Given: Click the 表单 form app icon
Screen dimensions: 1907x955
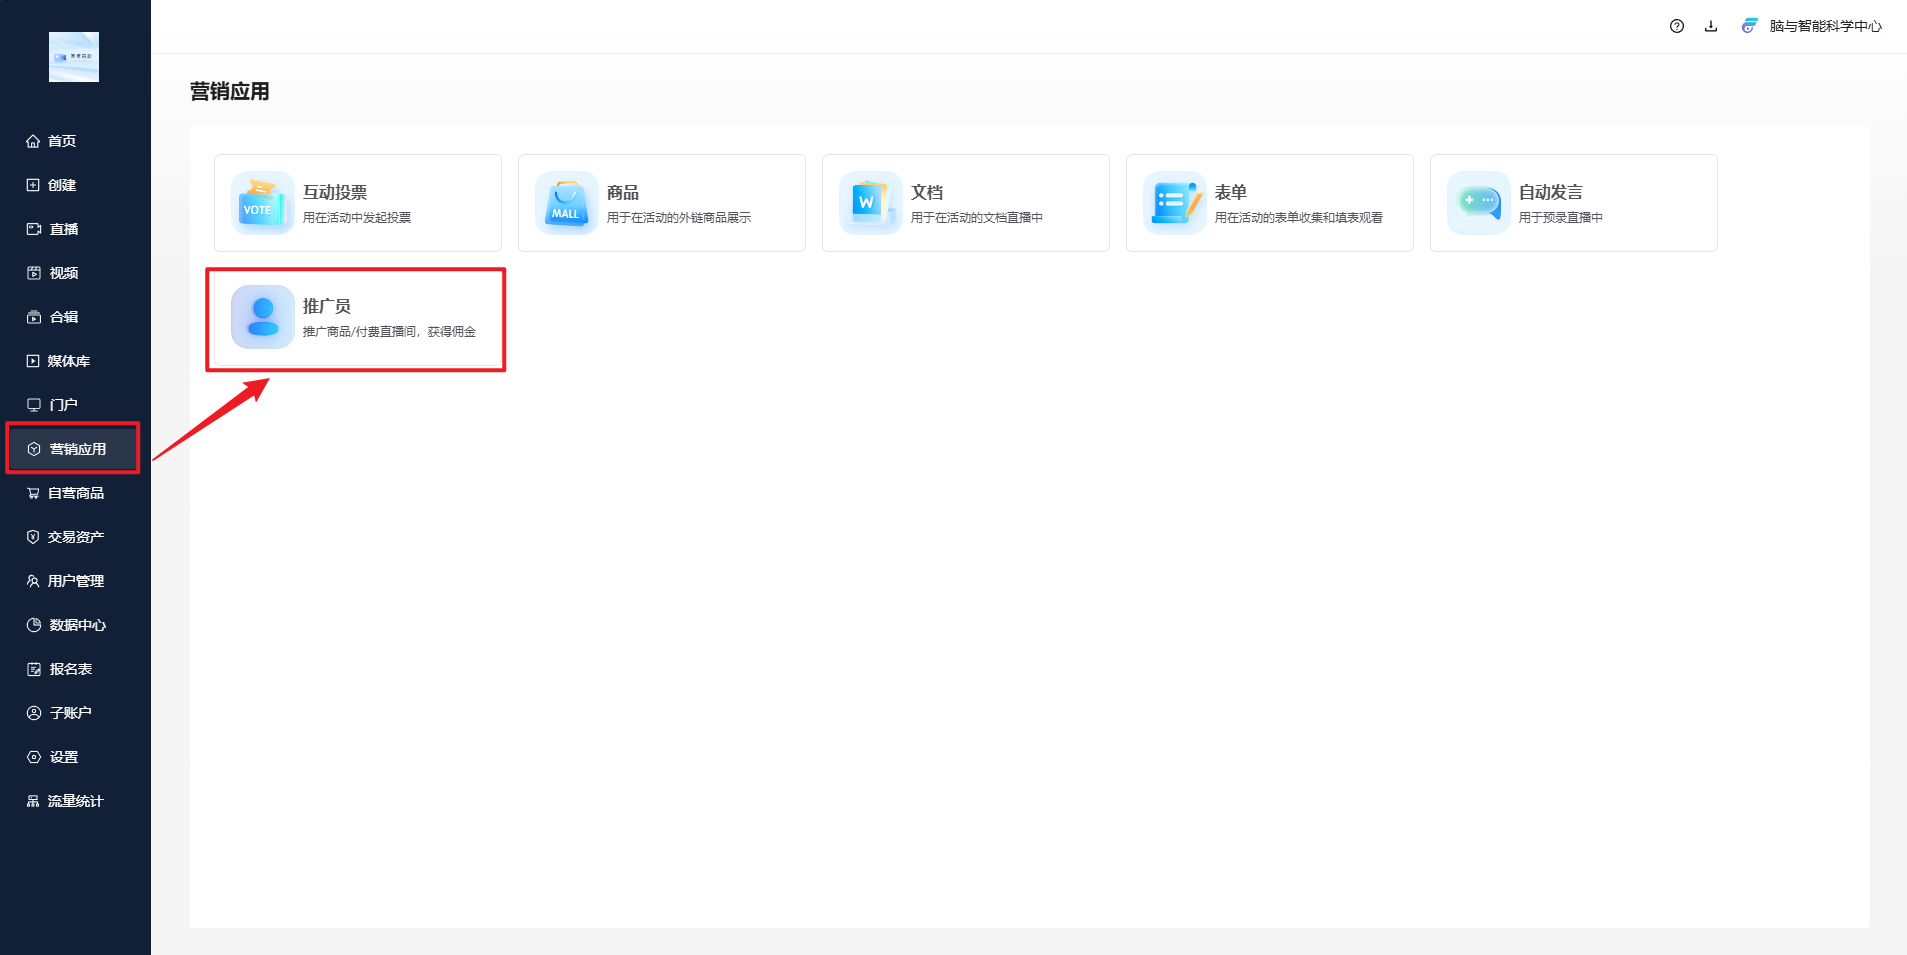Looking at the screenshot, I should [x=1174, y=203].
